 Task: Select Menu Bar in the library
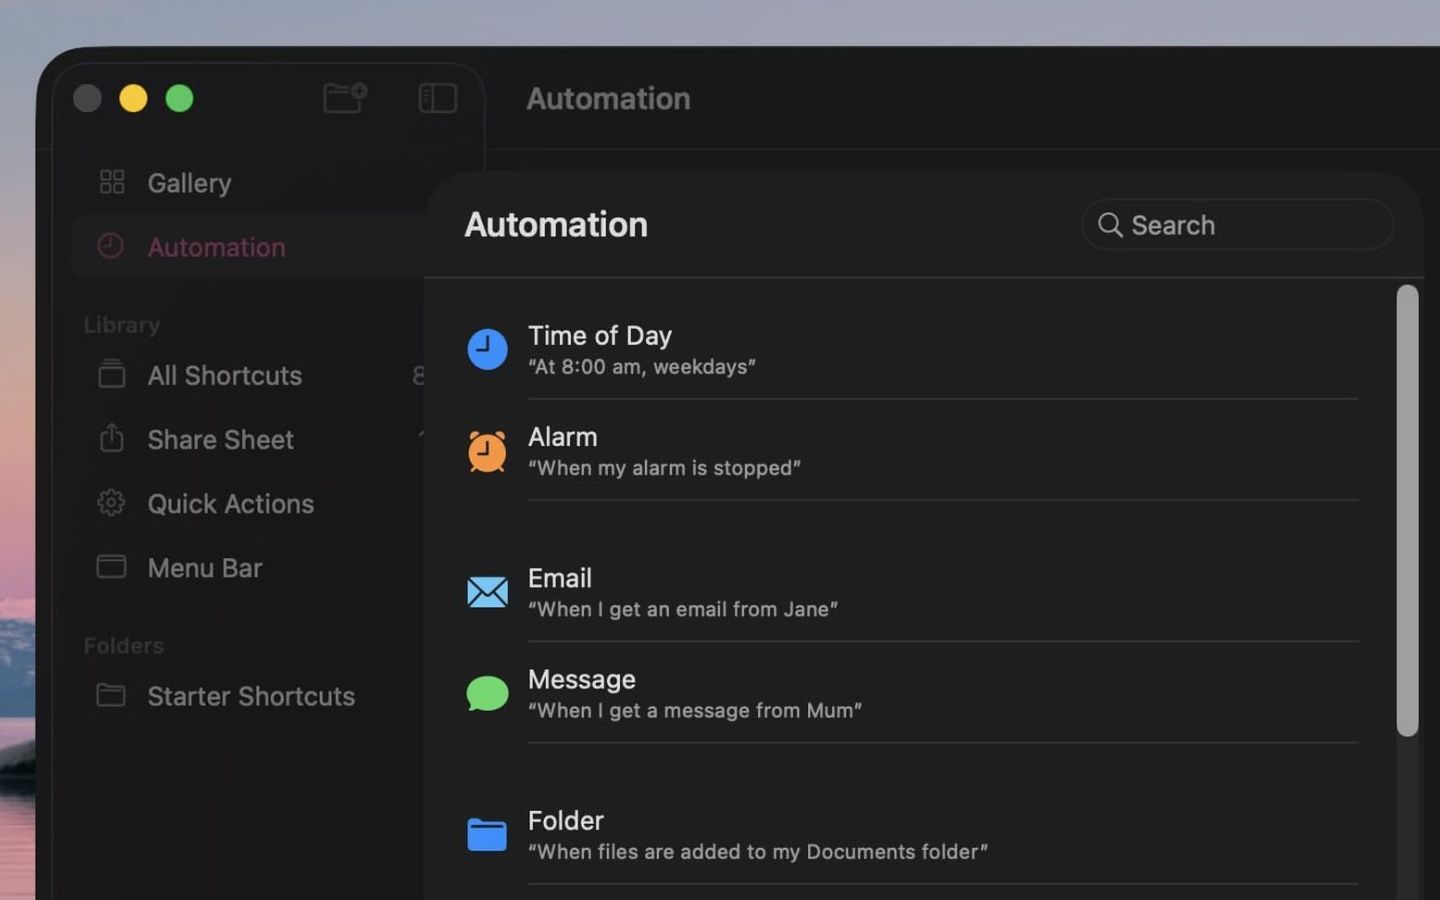pyautogui.click(x=204, y=567)
